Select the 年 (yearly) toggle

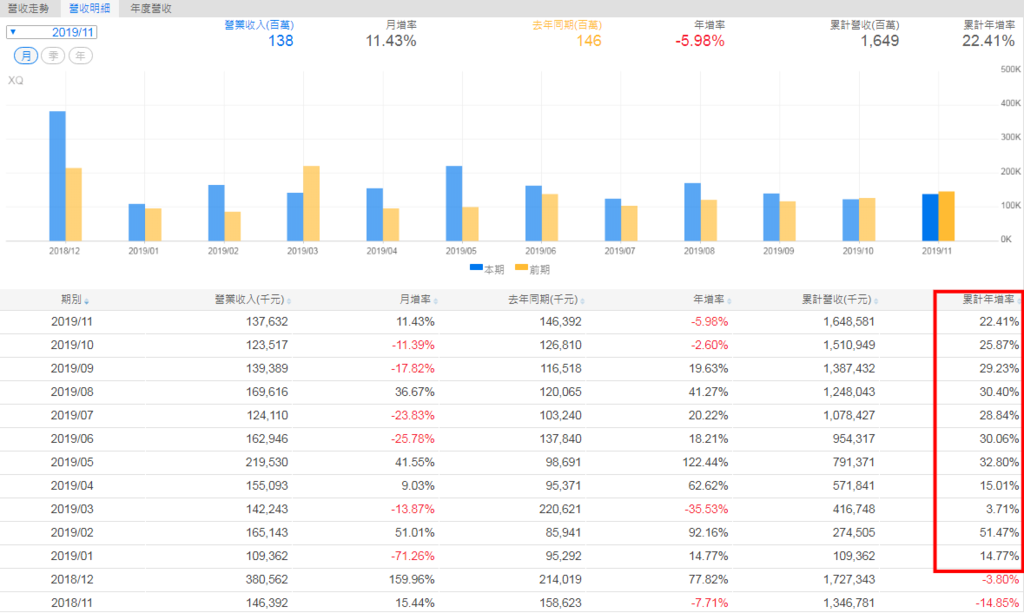click(80, 55)
